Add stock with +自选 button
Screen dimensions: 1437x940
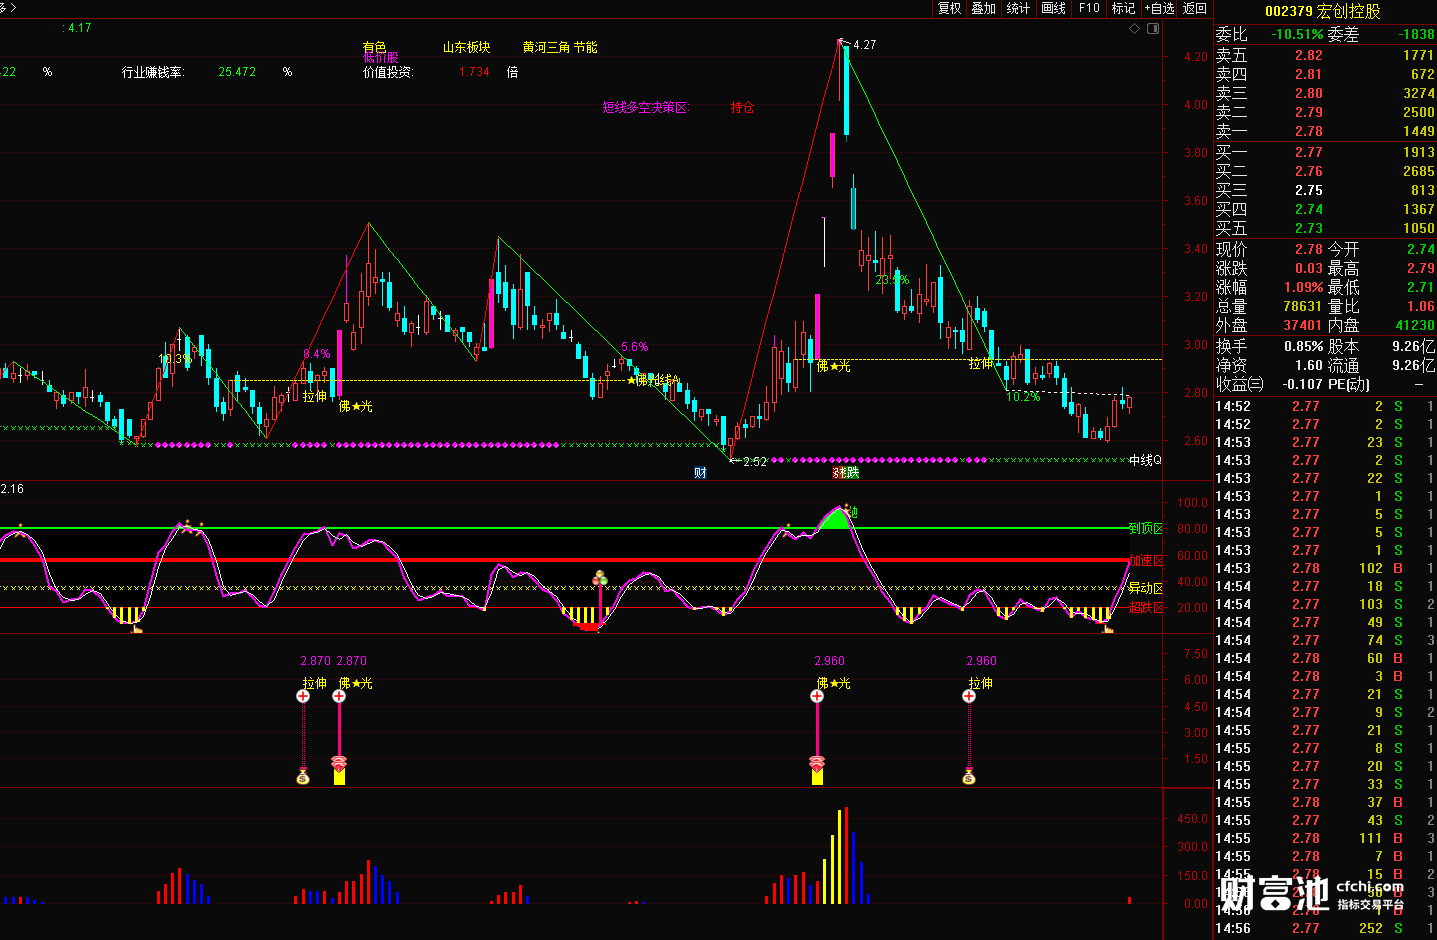pyautogui.click(x=1159, y=8)
